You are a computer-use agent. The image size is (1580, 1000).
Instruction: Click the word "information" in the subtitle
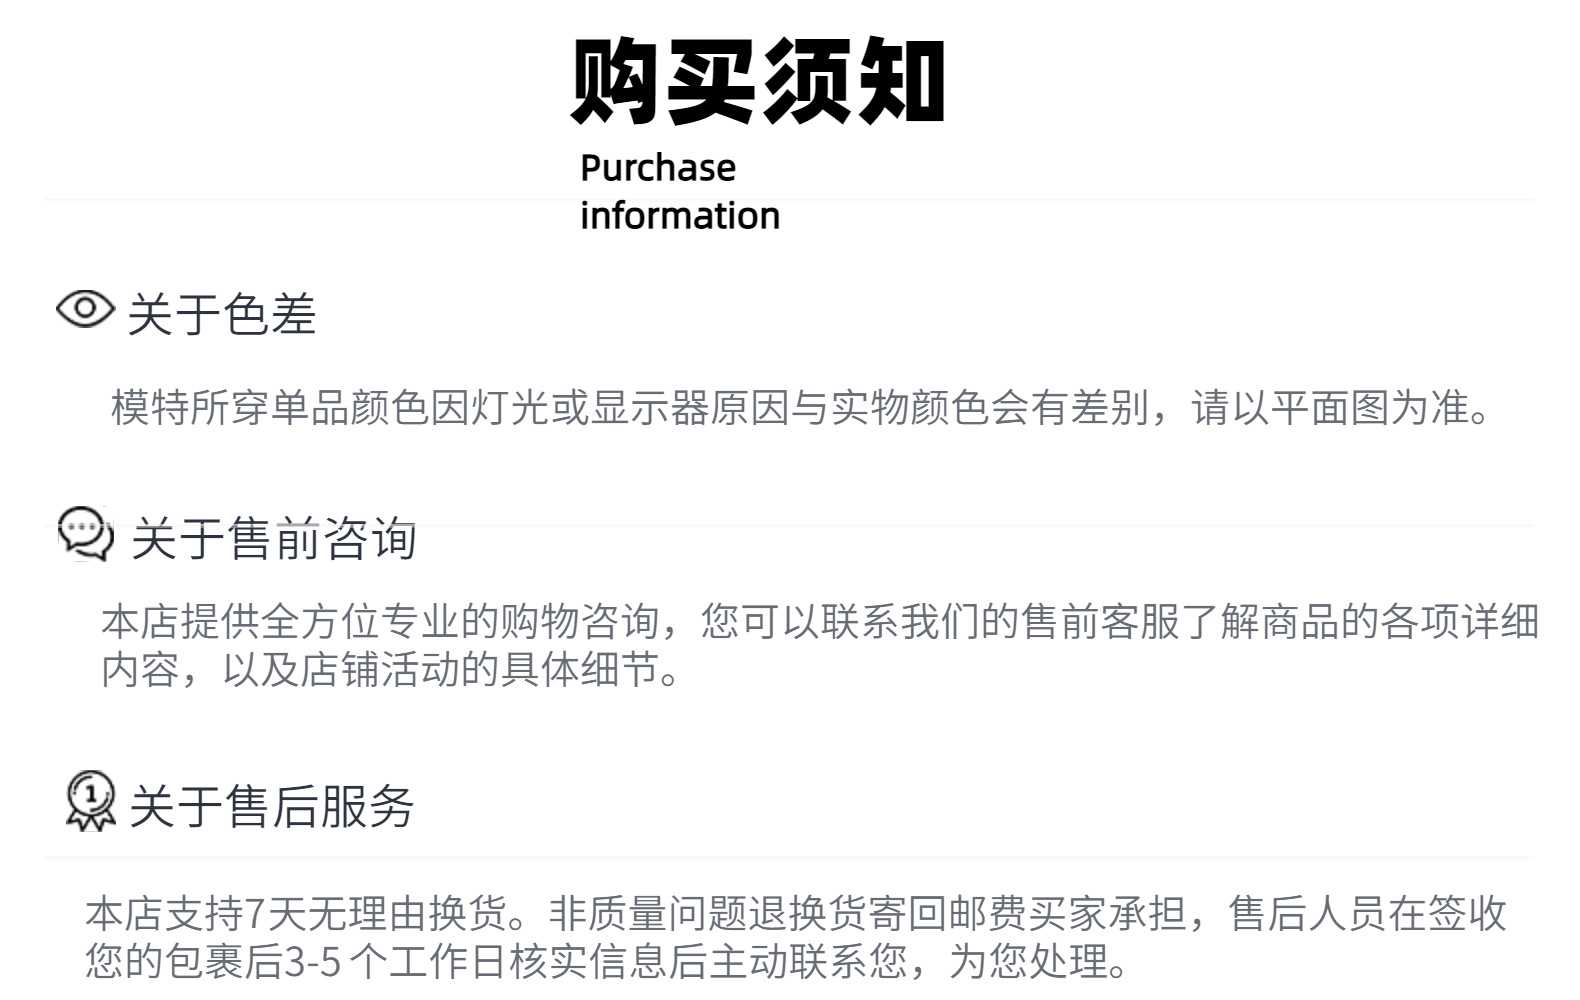coord(679,216)
